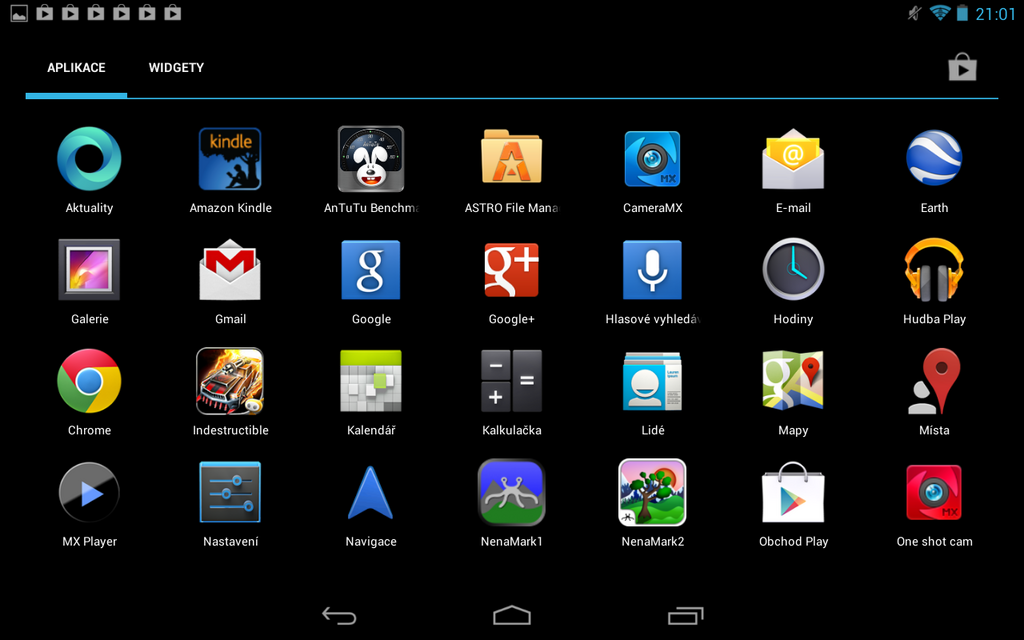Open Google Chrome
The image size is (1024, 640).
click(89, 381)
